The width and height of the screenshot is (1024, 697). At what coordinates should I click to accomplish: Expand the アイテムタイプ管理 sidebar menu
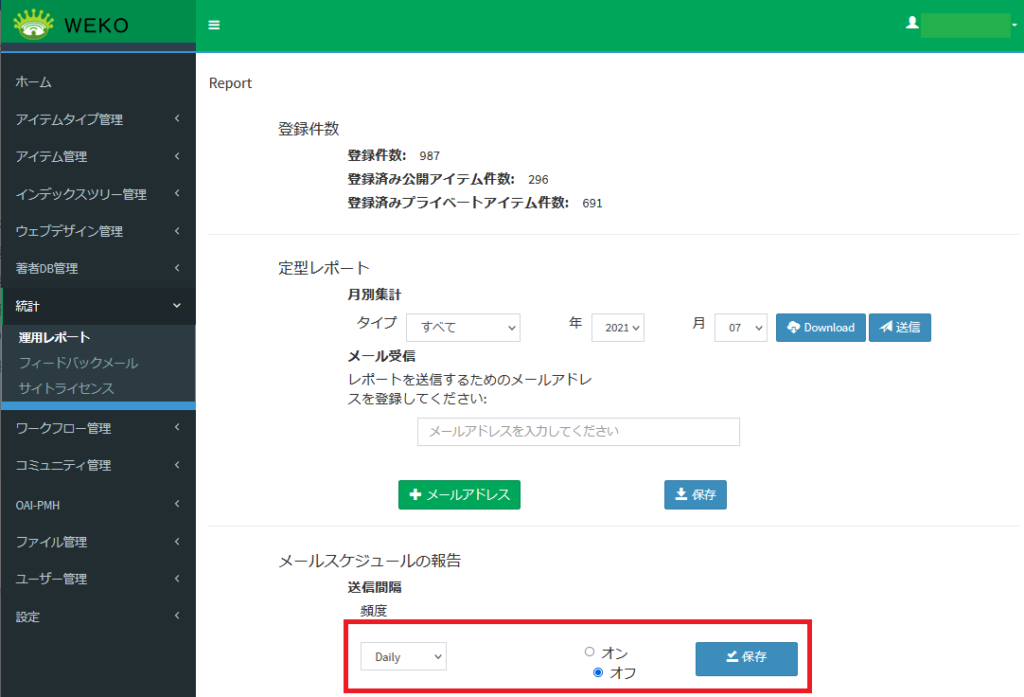[97, 120]
